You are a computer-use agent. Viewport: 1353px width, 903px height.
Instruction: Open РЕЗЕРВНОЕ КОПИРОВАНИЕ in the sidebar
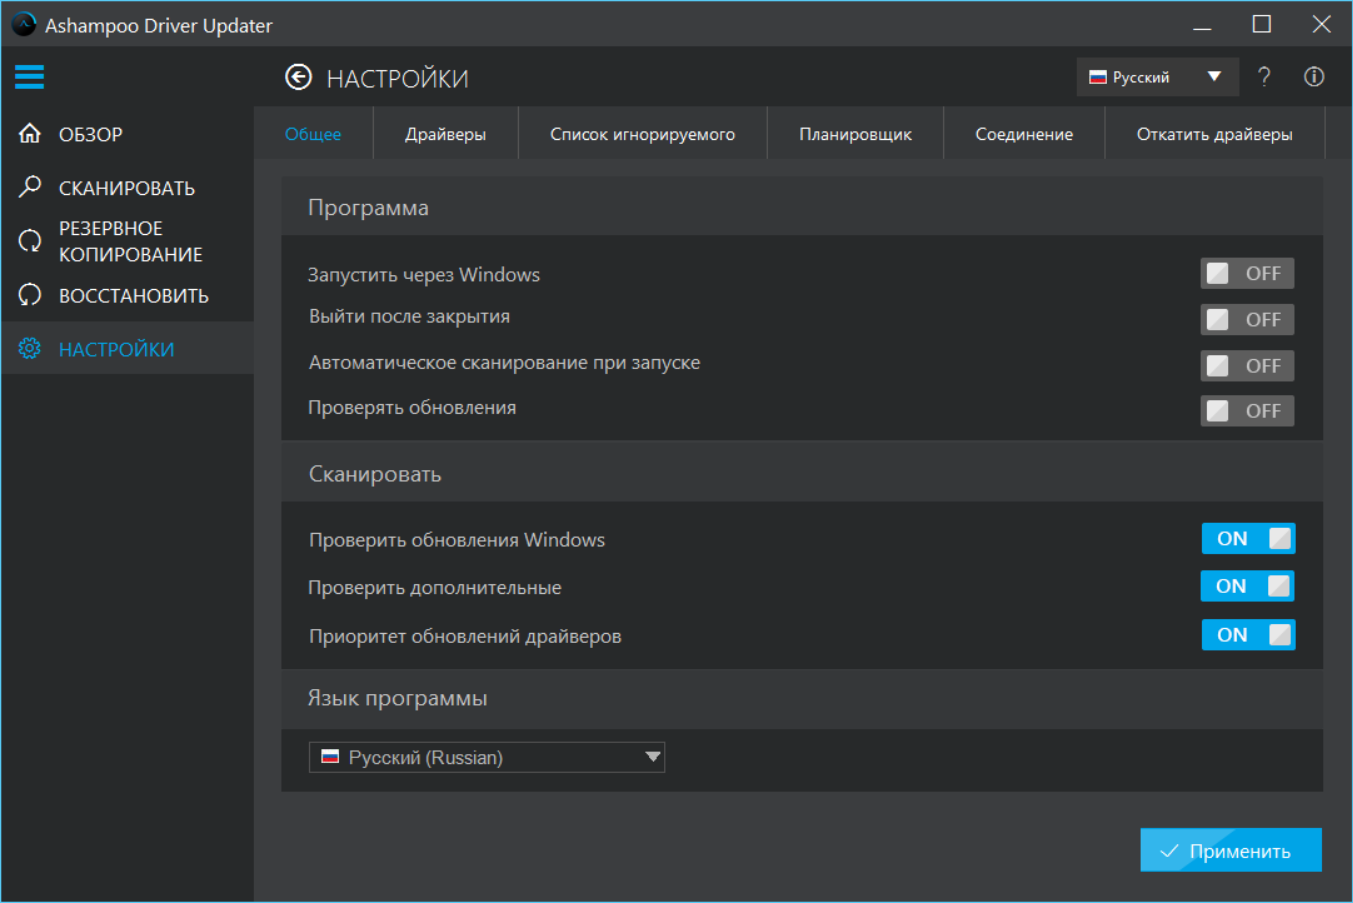click(x=127, y=241)
